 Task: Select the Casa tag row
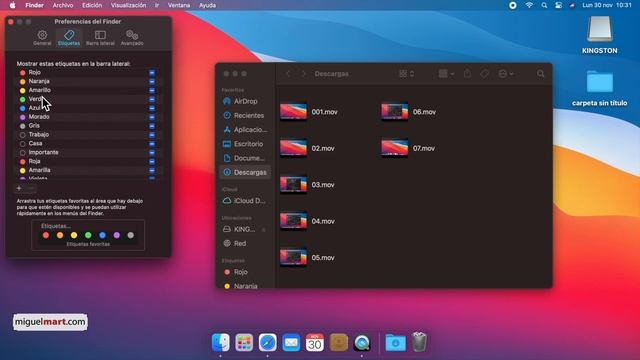pyautogui.click(x=88, y=144)
